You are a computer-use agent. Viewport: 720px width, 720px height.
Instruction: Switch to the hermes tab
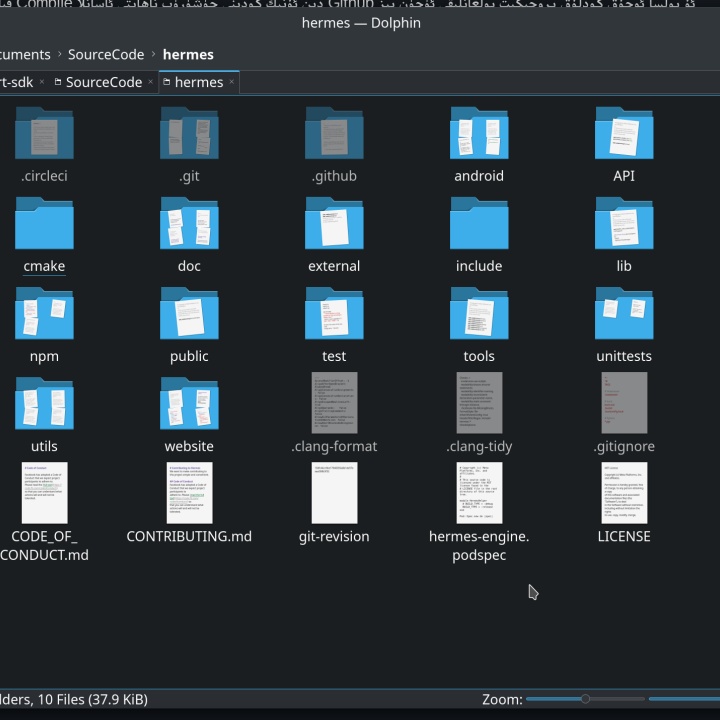[199, 82]
